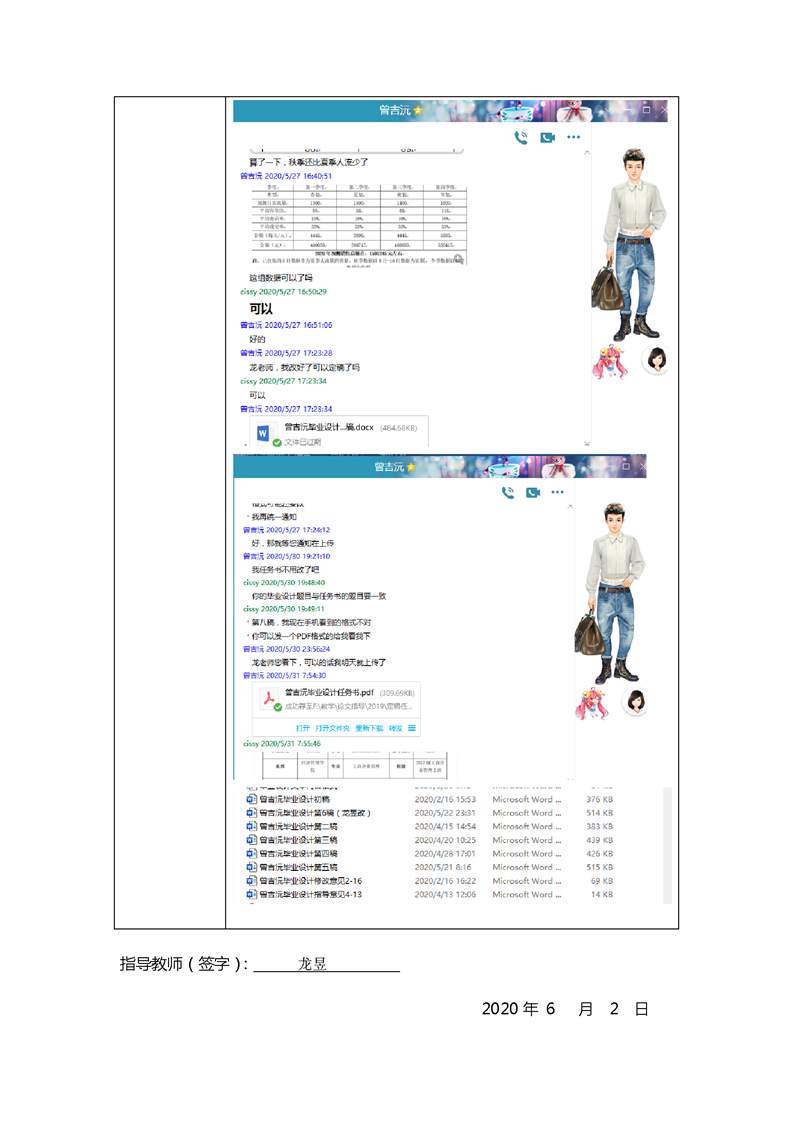
Task: Select file 曾吉沅毕业设计修改意见2-16
Action: tap(310, 881)
